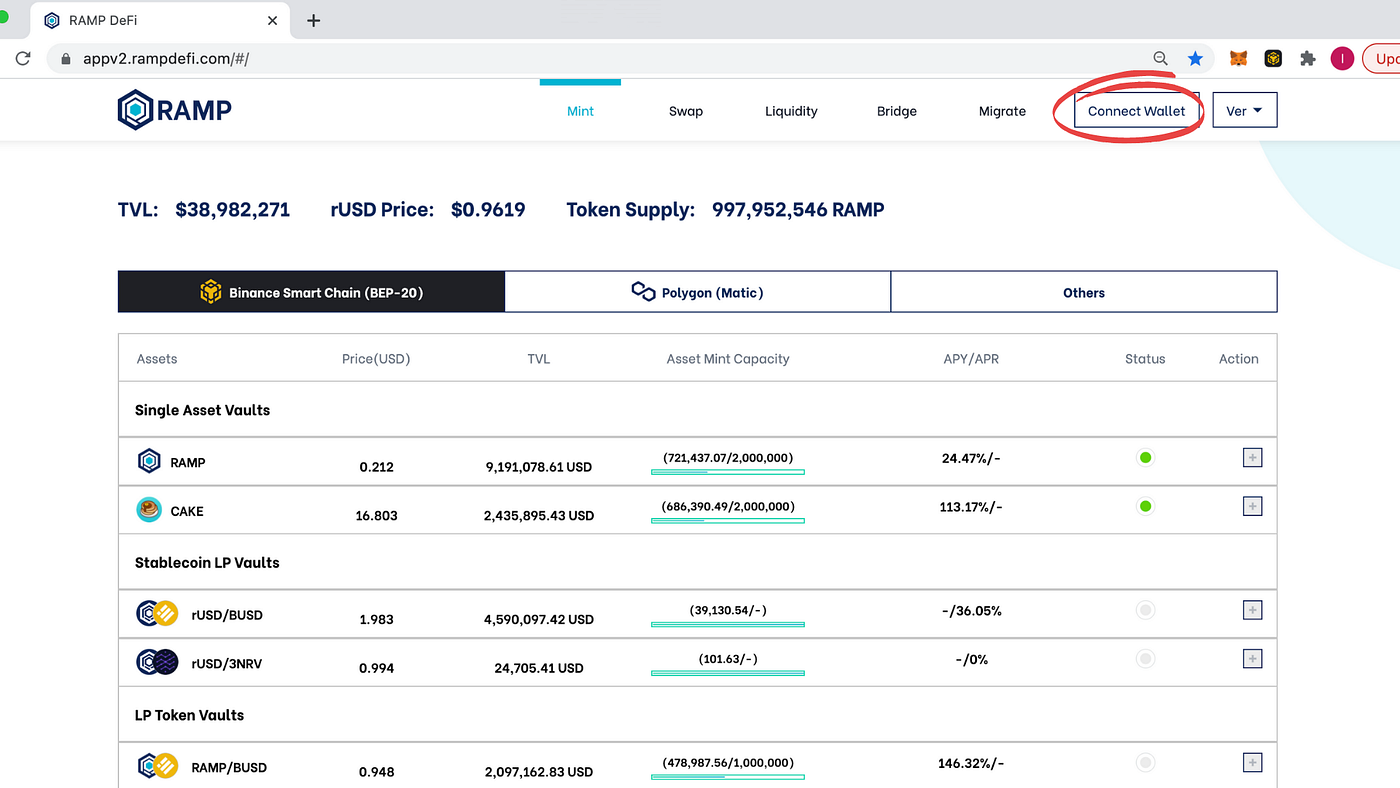Open the Ver version dropdown
Screen dimensions: 1400x788
tap(1245, 111)
